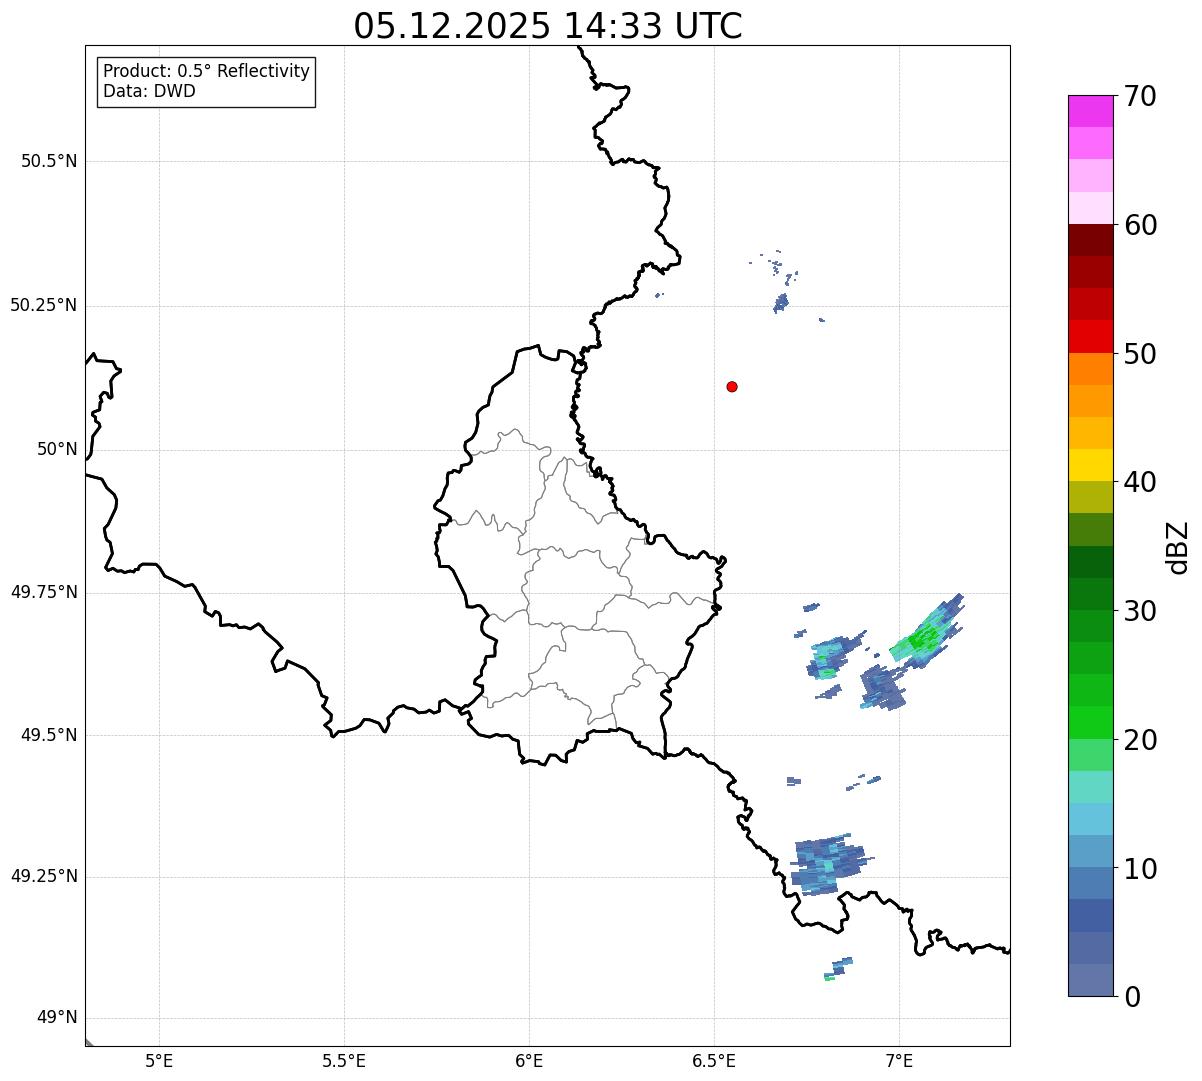Select the timestamp title 05.12.2025 14:33 UTC
The image size is (1202, 1081).
point(548,26)
